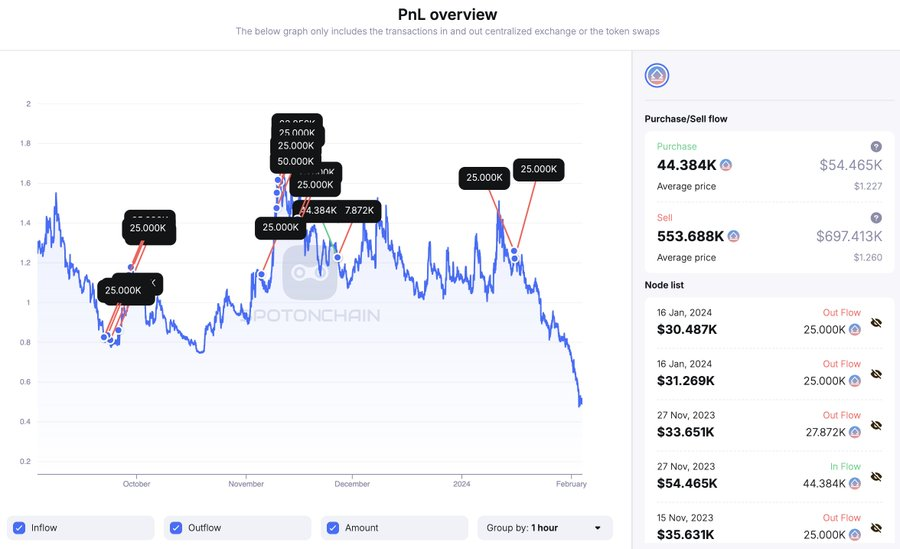Hide the $33.651K 27 Nov node
This screenshot has width=900, height=549.
876,426
